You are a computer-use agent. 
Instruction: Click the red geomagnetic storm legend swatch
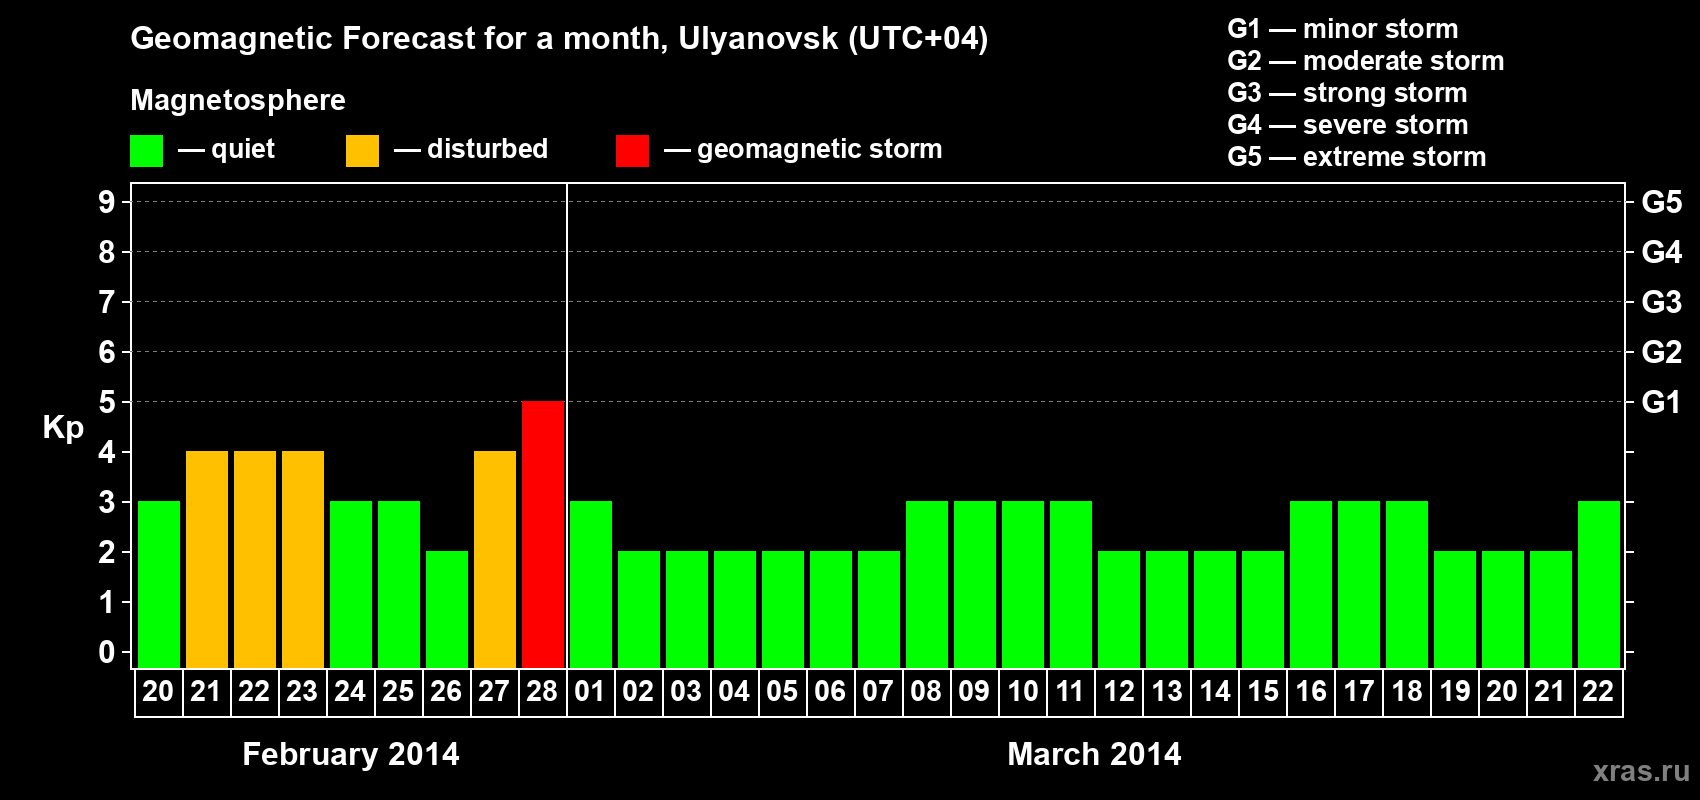[x=632, y=150]
